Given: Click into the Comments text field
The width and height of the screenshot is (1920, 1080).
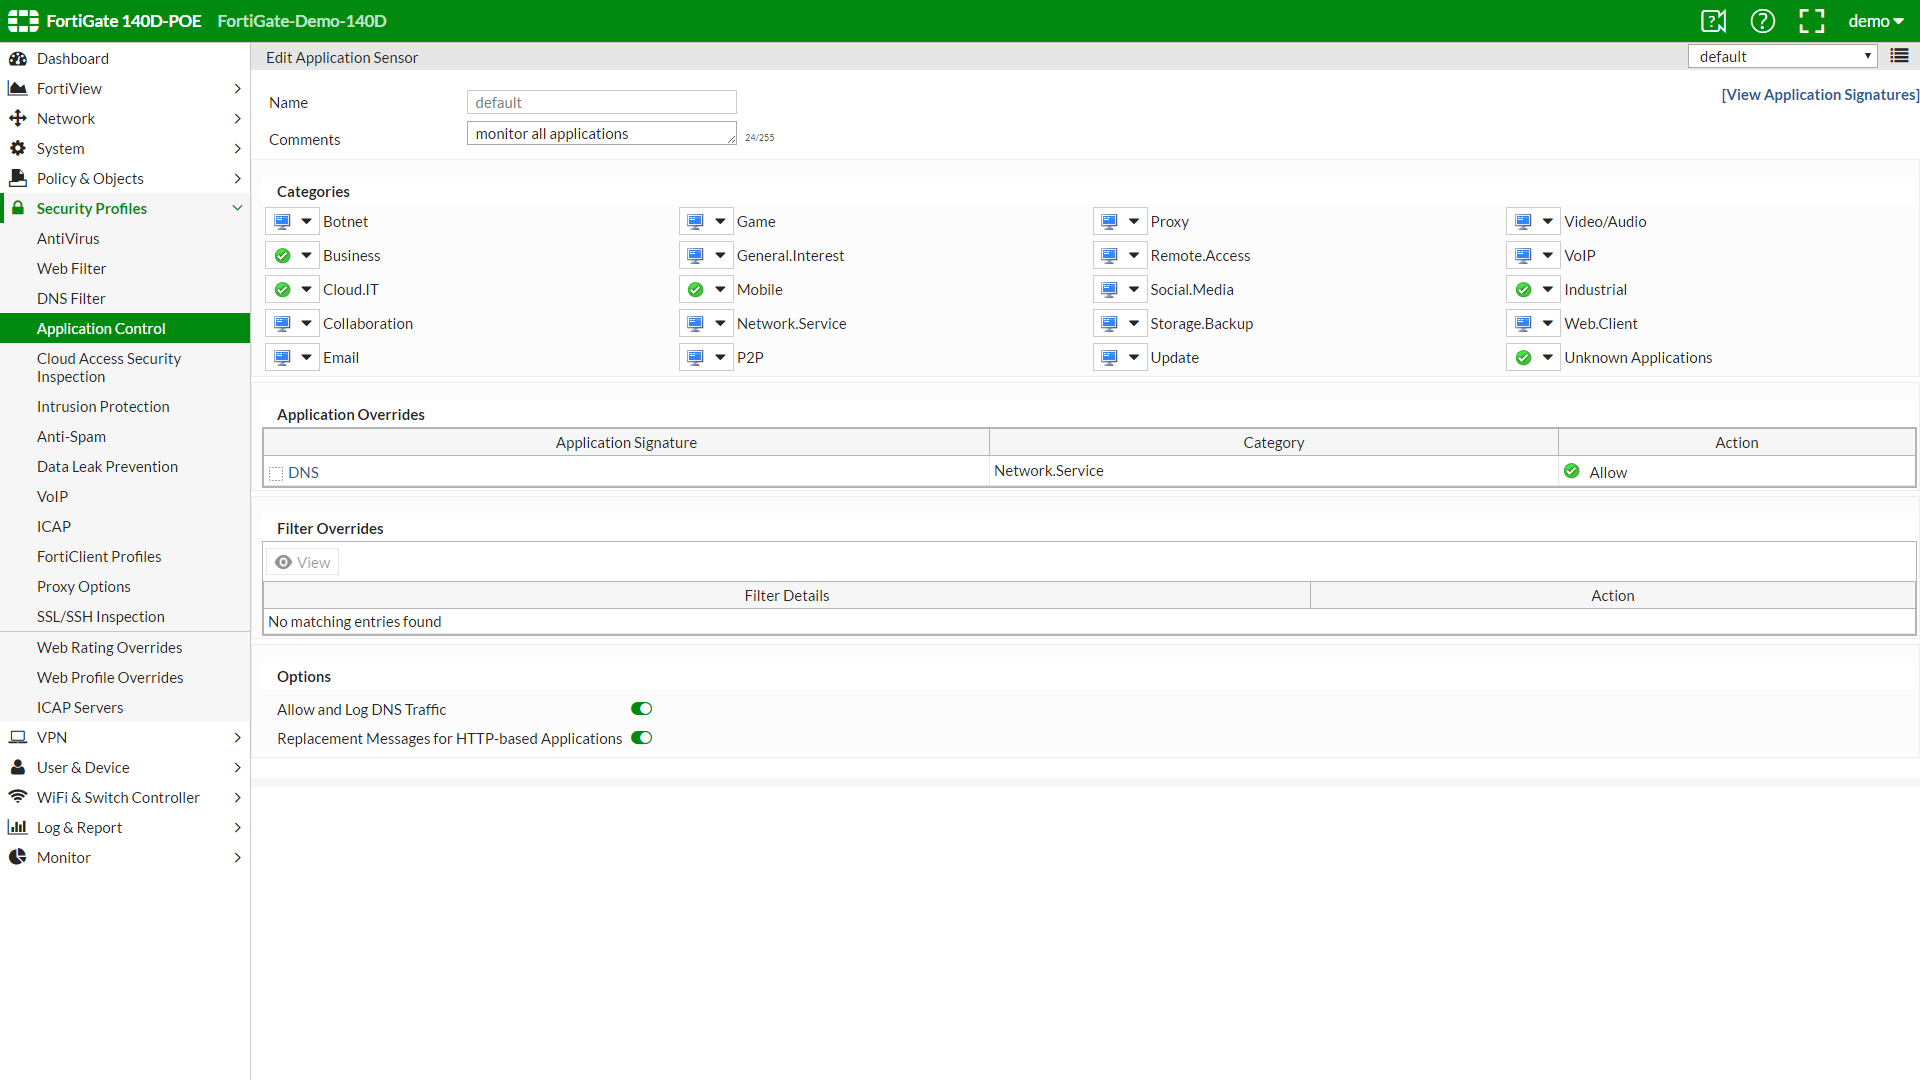Looking at the screenshot, I should tap(601, 134).
